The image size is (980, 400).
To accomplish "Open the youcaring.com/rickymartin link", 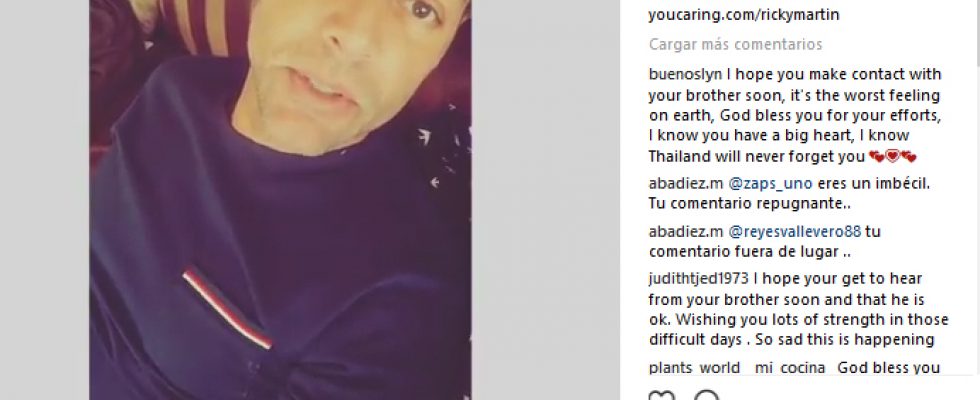I will [x=744, y=15].
